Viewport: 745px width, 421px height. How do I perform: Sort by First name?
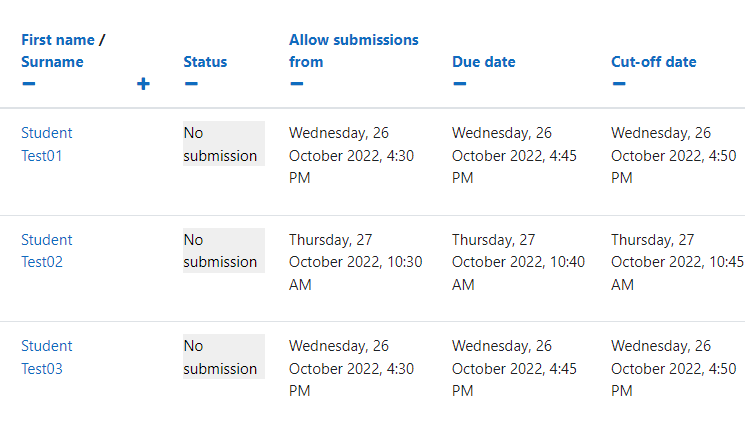(58, 40)
